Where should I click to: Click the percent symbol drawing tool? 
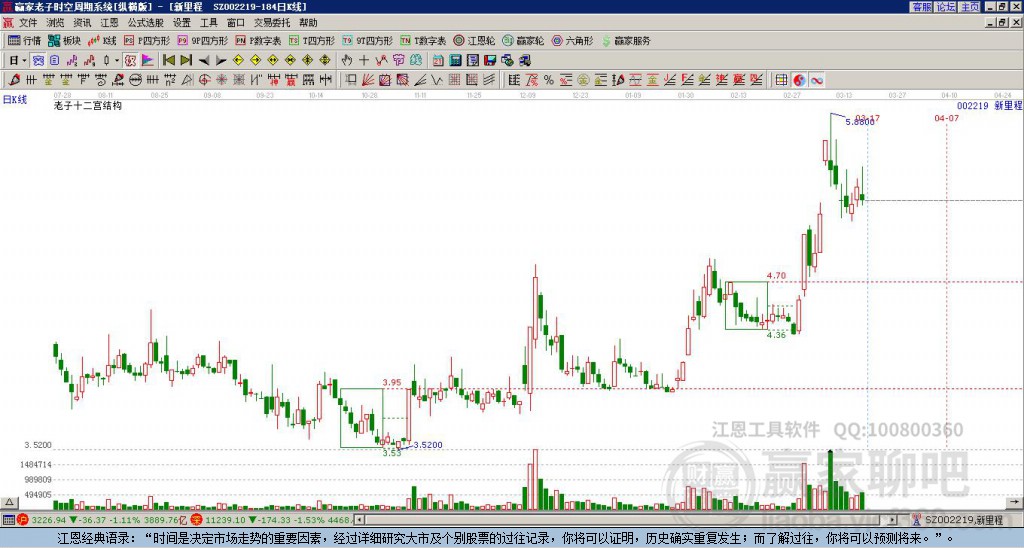pyautogui.click(x=548, y=79)
